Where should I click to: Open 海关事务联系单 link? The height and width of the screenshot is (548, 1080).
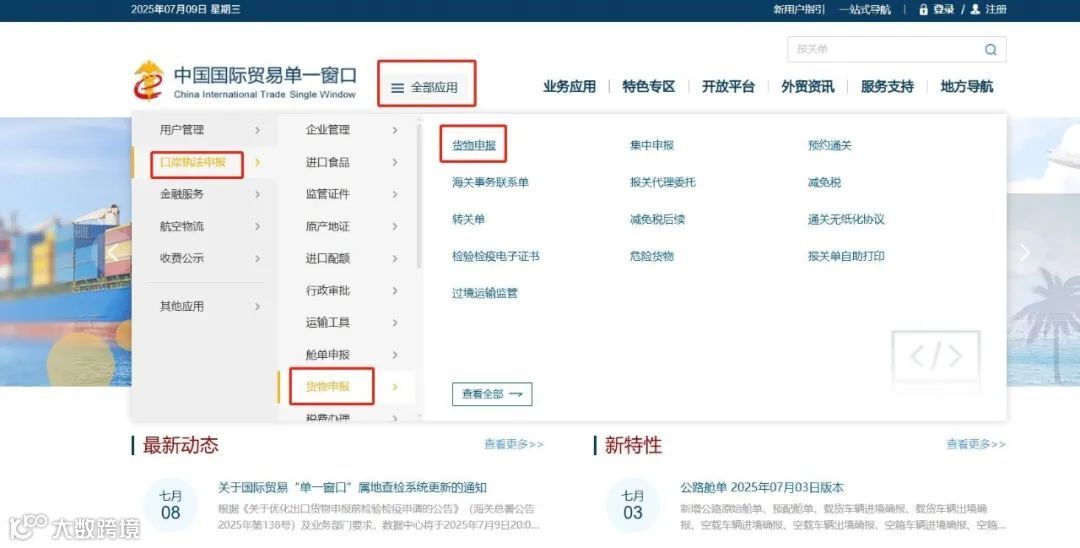click(x=490, y=182)
